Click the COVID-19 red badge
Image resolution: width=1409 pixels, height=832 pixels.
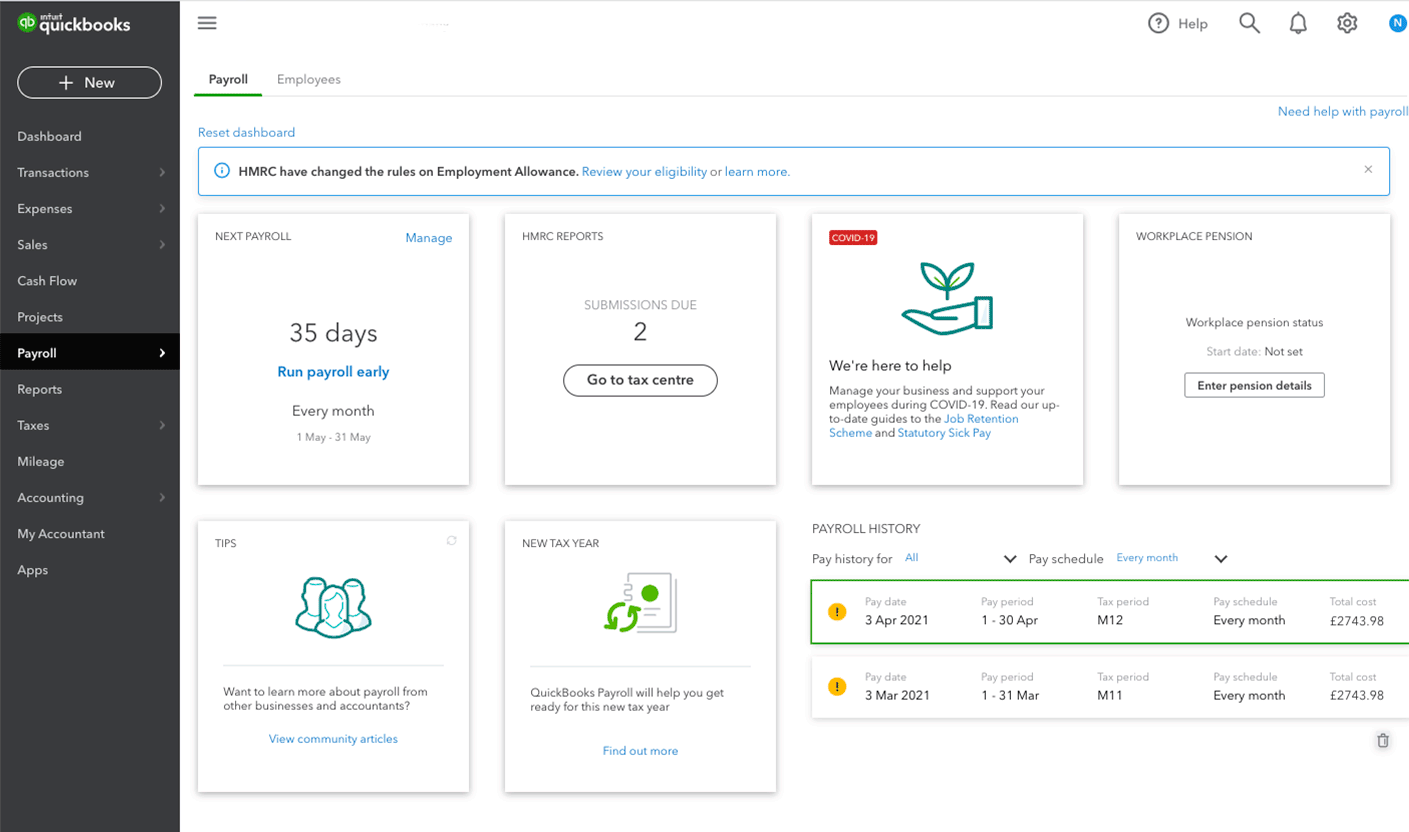[853, 238]
